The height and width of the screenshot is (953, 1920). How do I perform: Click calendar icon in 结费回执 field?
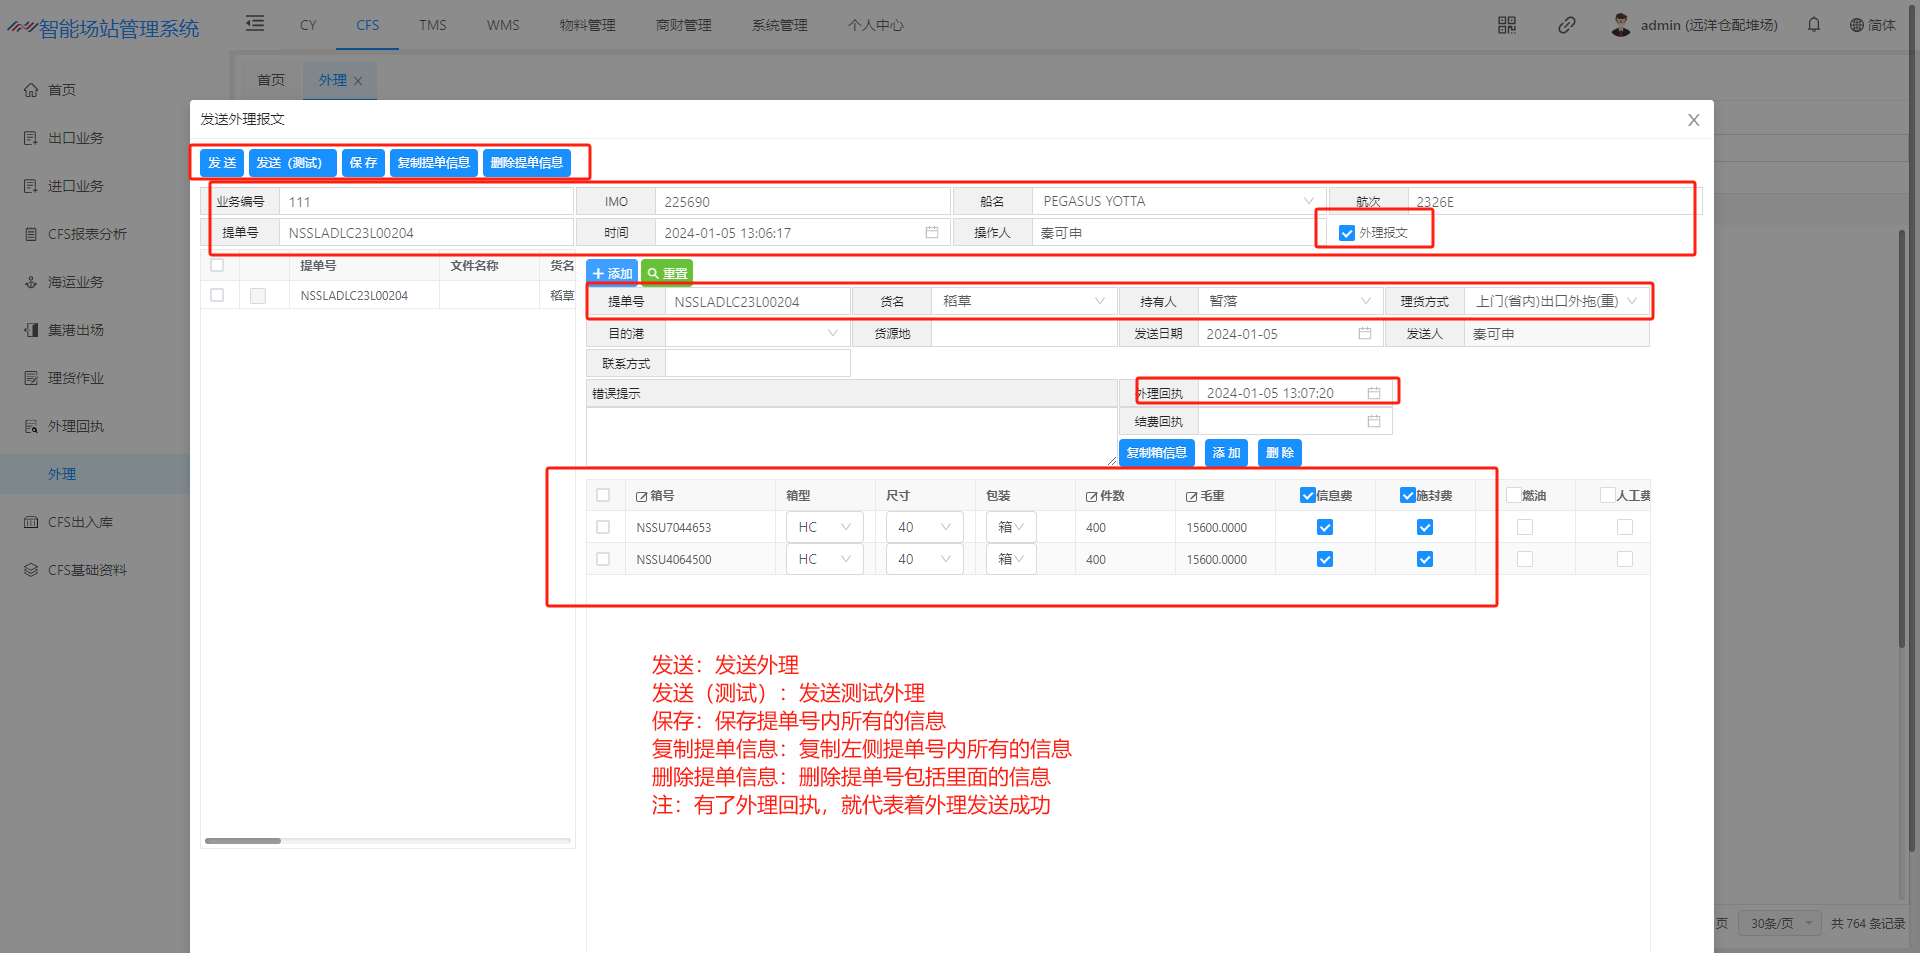(x=1373, y=422)
